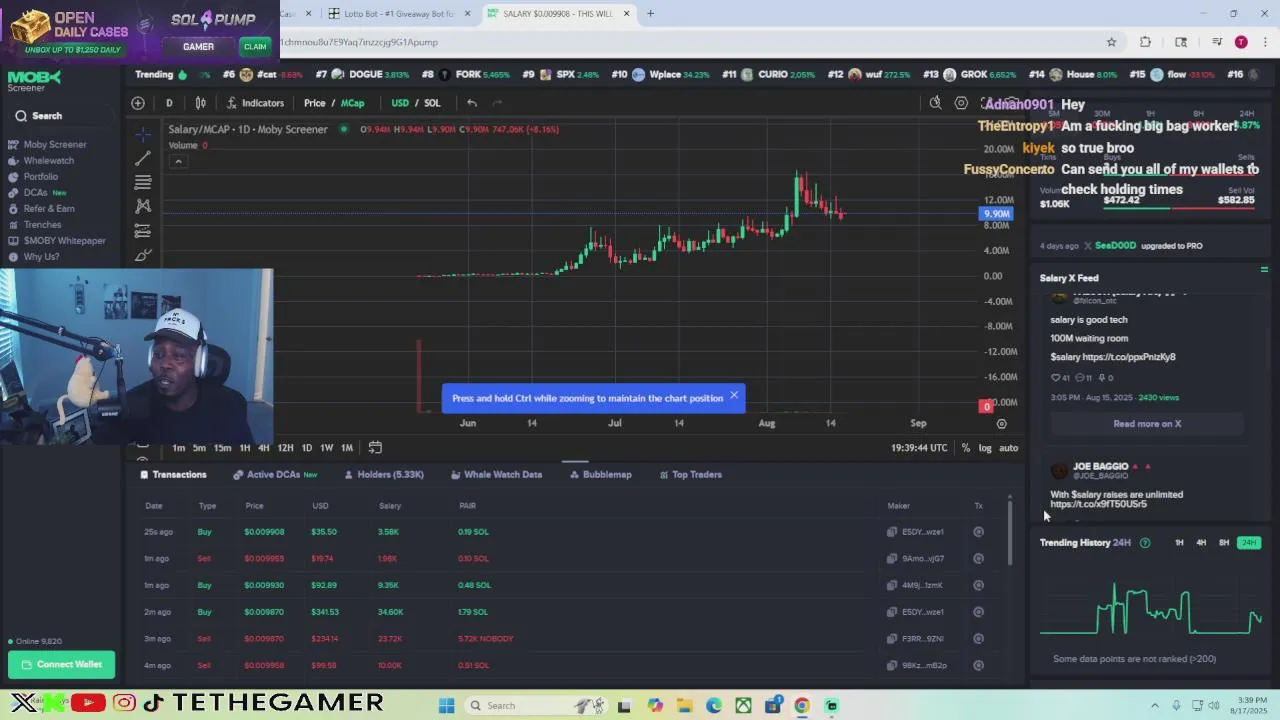Set Trending History range to 1H
1280x720 pixels.
pos(1179,543)
